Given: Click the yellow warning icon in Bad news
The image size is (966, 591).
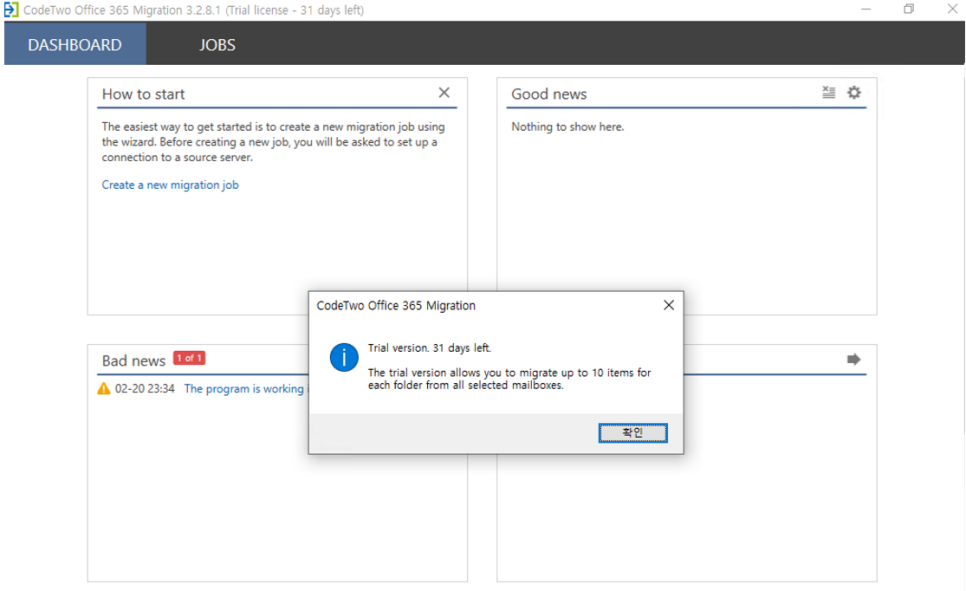Looking at the screenshot, I should pyautogui.click(x=104, y=388).
